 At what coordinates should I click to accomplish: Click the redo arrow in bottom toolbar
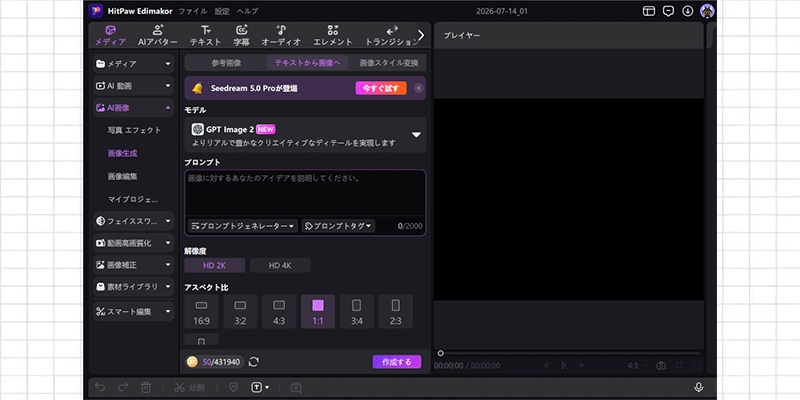point(123,387)
